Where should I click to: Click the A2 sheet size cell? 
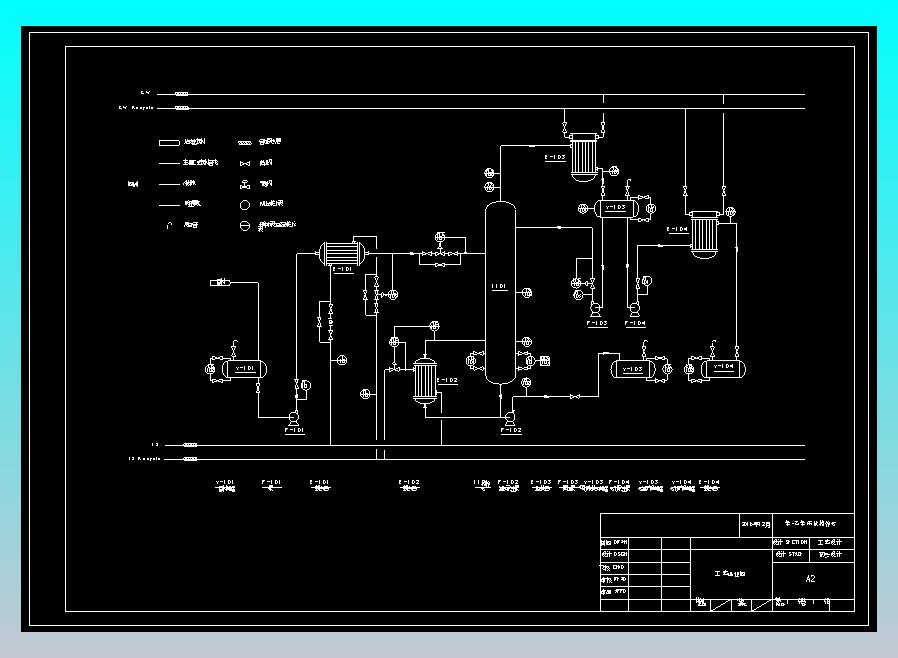point(810,579)
